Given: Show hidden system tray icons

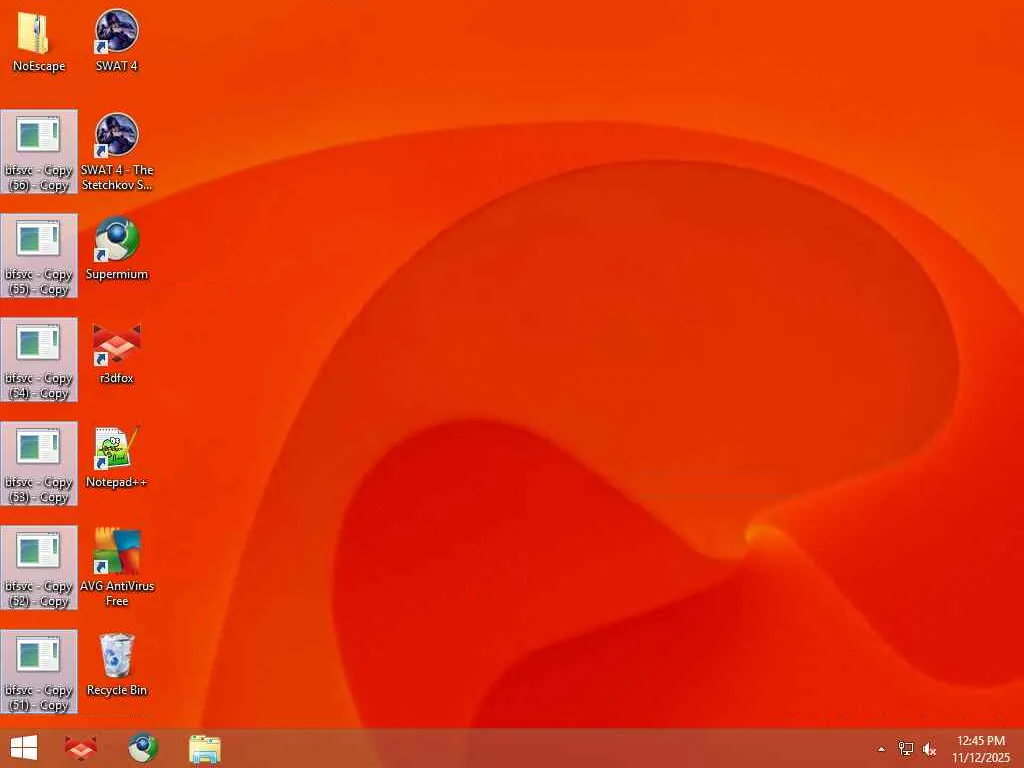Looking at the screenshot, I should click(x=881, y=749).
